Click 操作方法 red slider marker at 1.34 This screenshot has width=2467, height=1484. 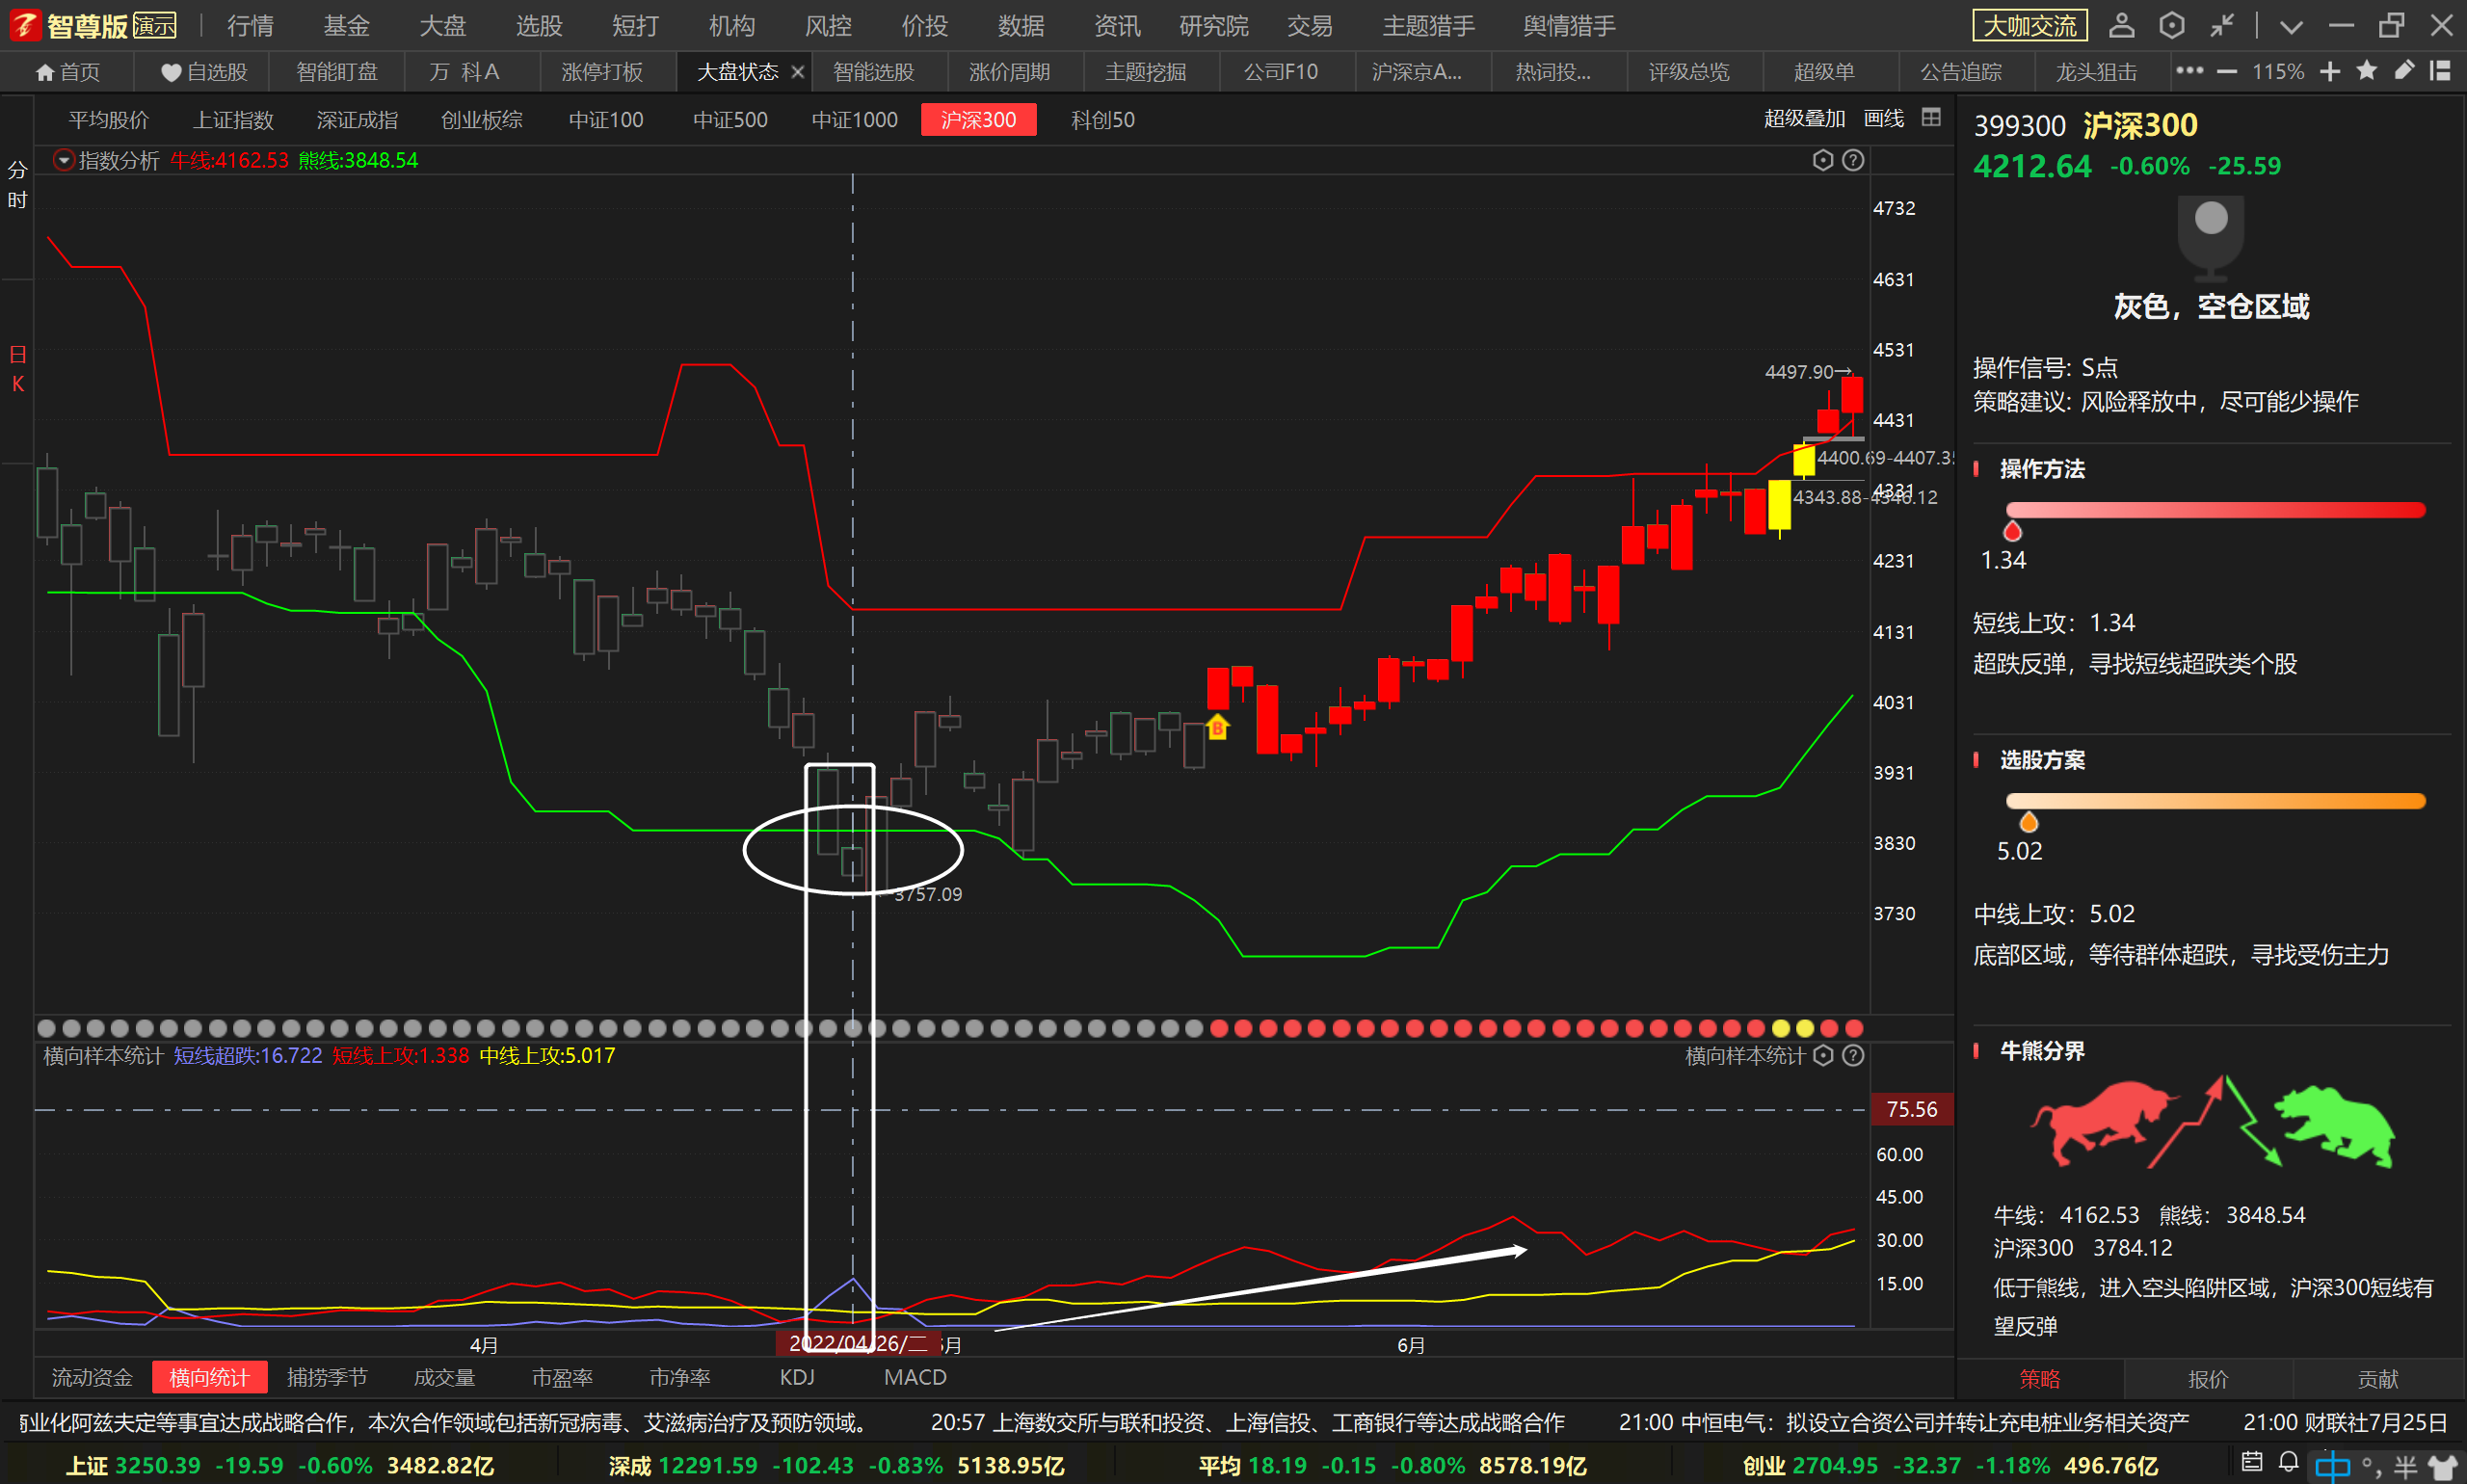coord(2013,531)
